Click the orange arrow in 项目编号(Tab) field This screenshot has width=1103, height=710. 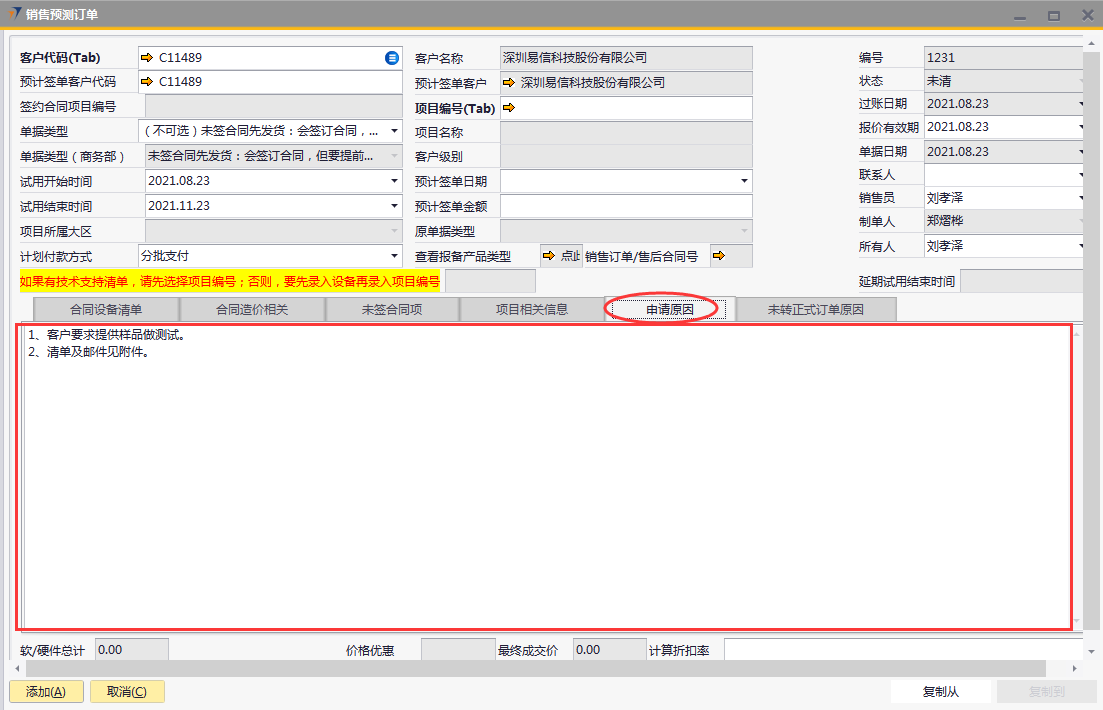pos(509,107)
